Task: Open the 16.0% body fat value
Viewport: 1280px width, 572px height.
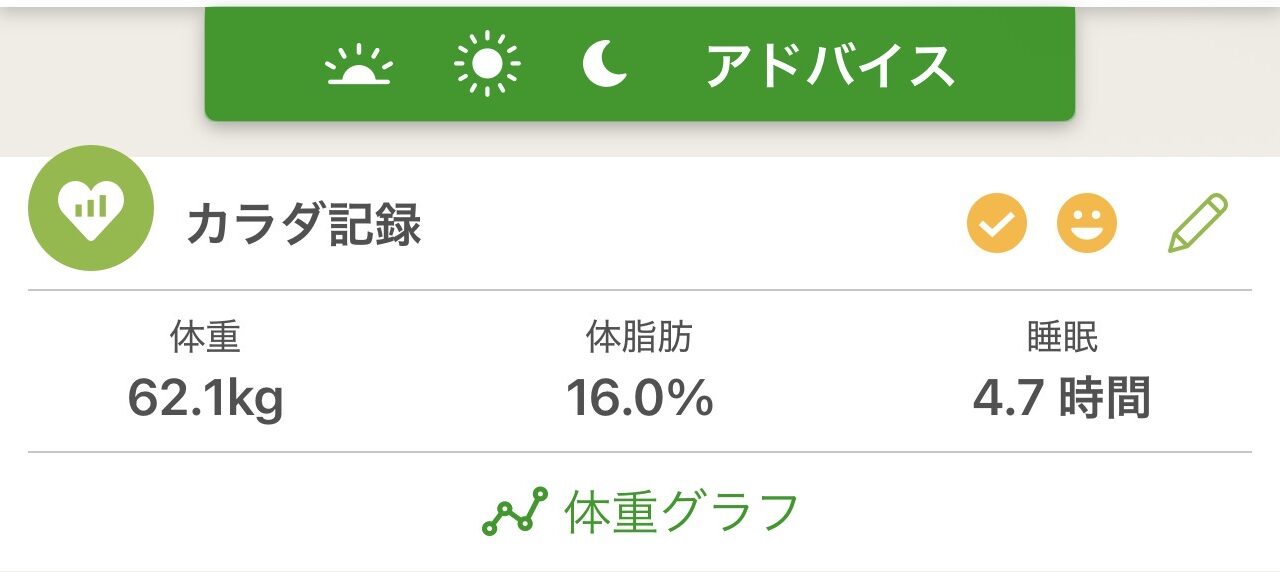Action: 639,398
